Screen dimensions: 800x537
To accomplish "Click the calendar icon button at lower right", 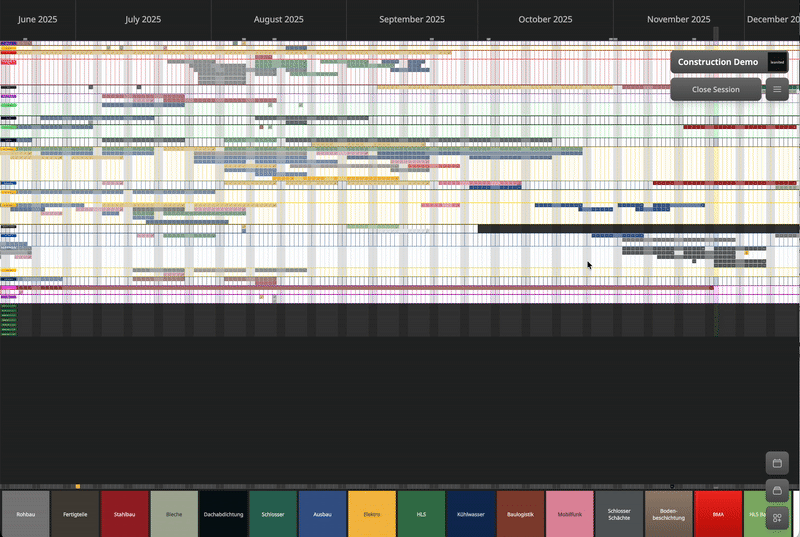I will (777, 463).
